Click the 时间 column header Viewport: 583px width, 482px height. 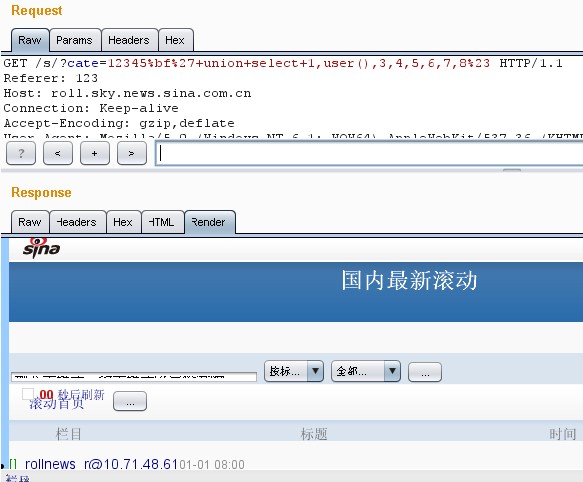[x=563, y=434]
